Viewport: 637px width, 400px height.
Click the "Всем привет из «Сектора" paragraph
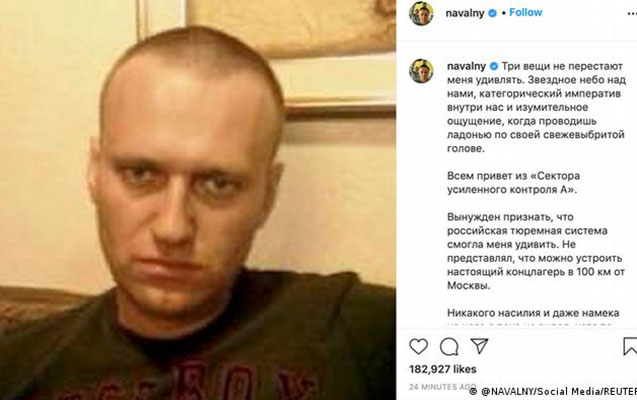pos(514,183)
